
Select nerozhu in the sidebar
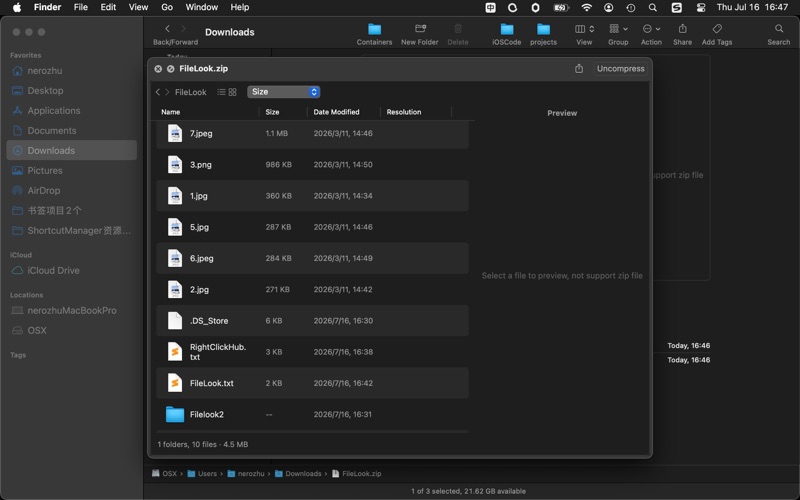coord(71,70)
